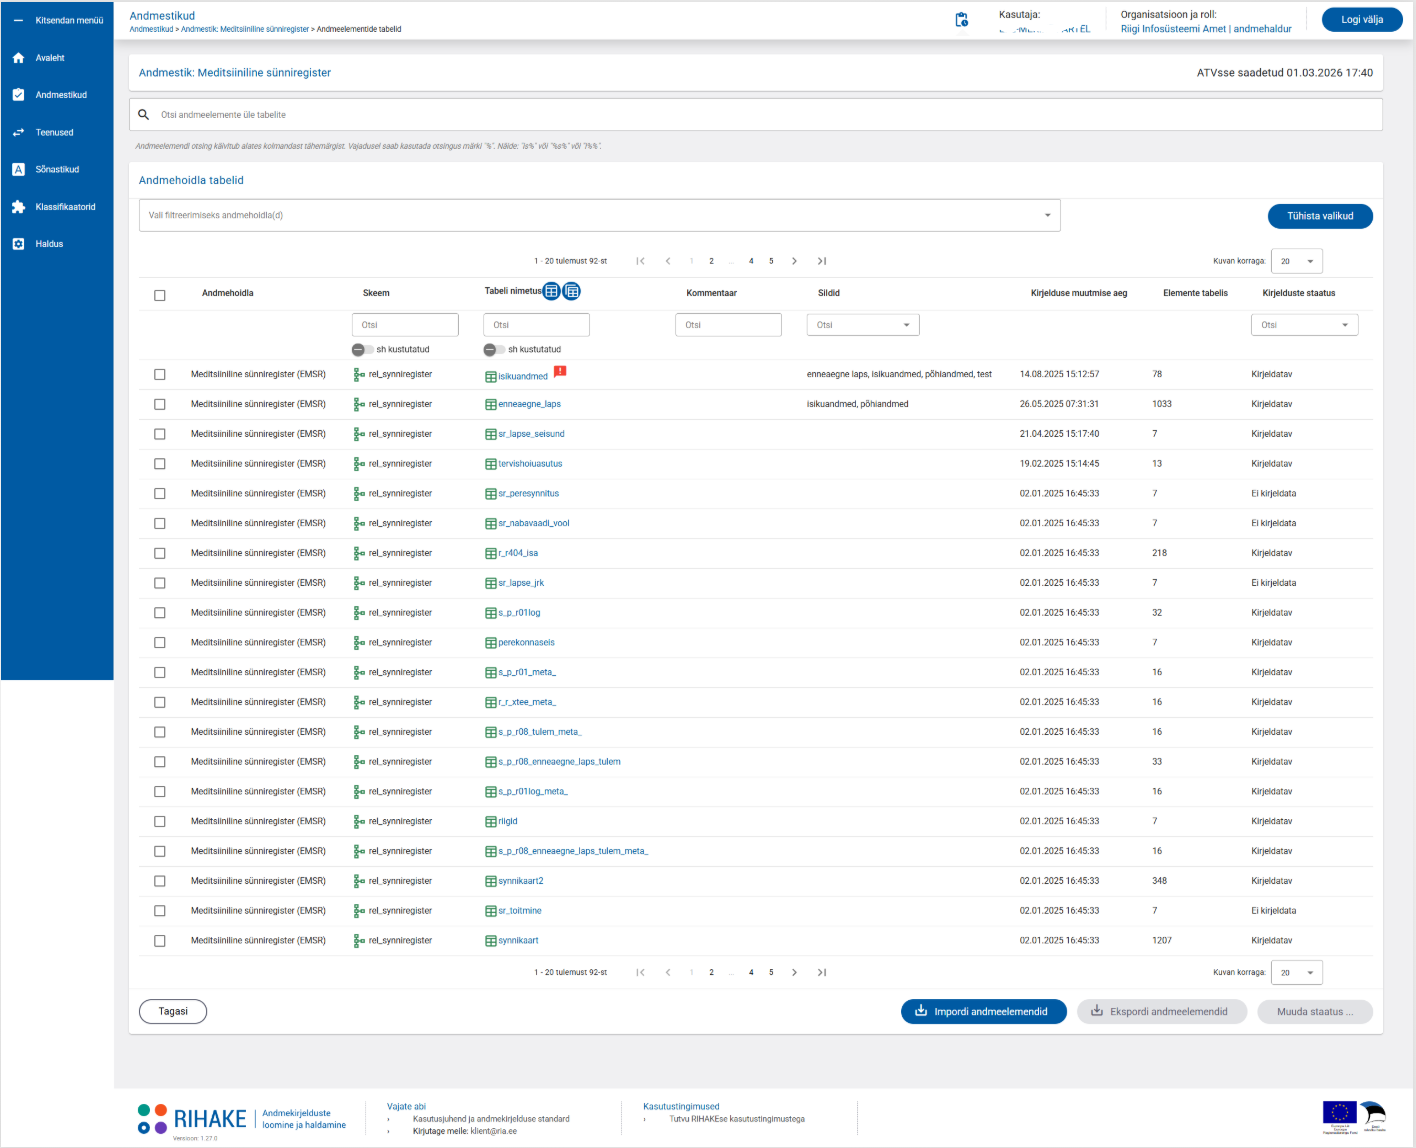
Task: Click the Haldus settings icon in sidebar
Action: pyautogui.click(x=18, y=244)
